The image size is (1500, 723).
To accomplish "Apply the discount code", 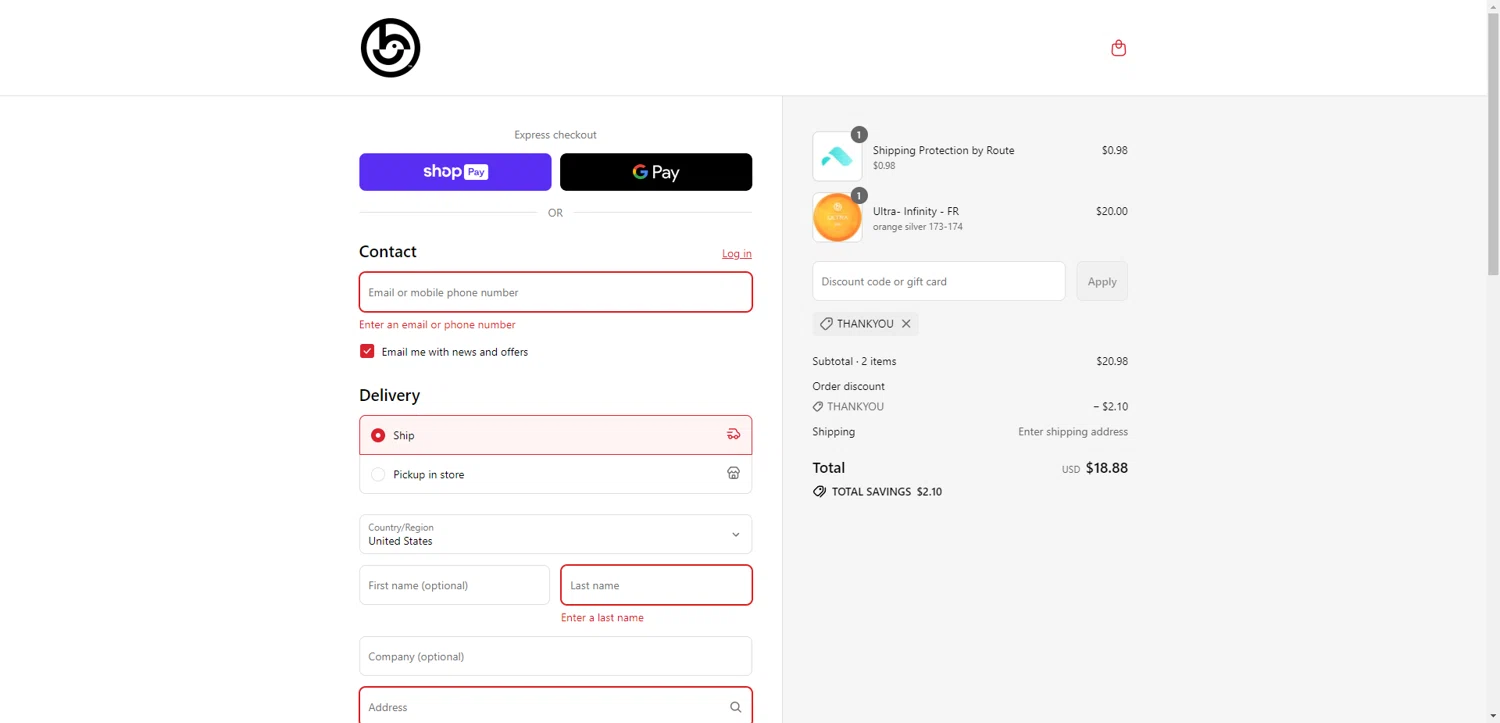I will click(x=1102, y=281).
